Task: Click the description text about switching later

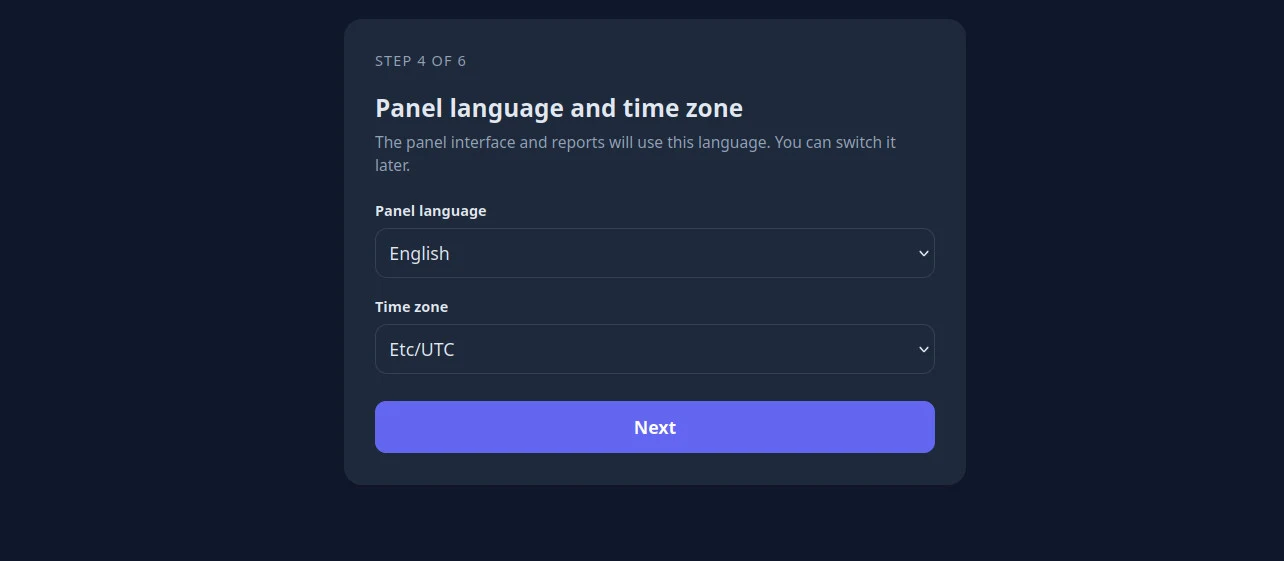Action: click(x=635, y=153)
